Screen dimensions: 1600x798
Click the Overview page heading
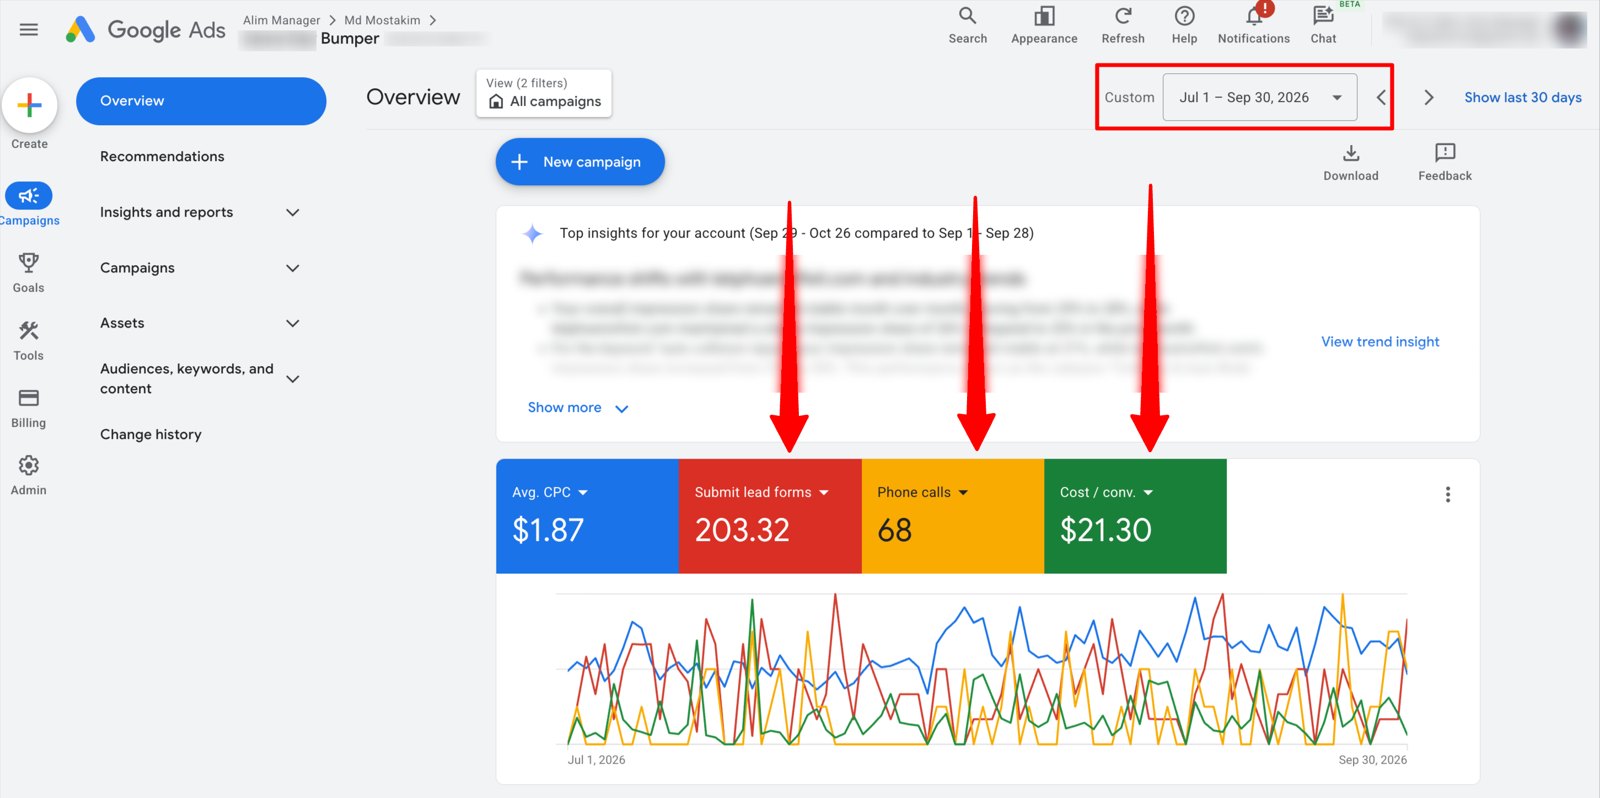(x=413, y=97)
